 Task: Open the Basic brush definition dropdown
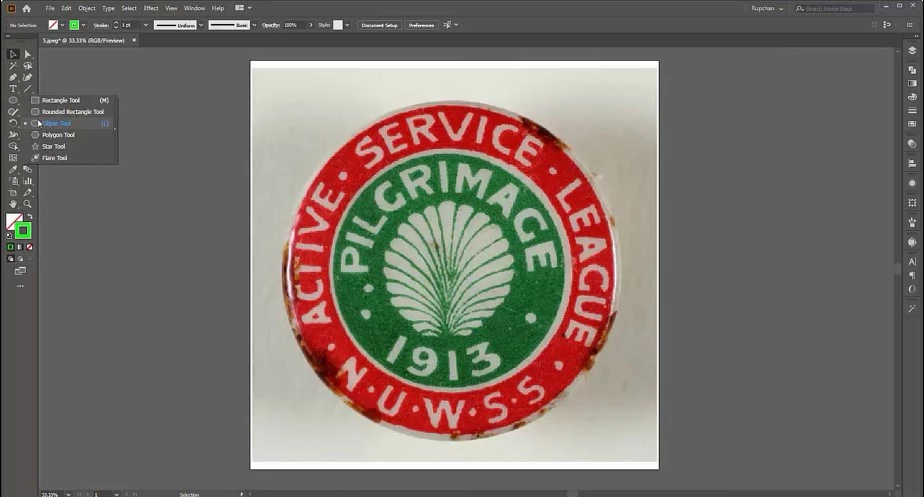(x=254, y=25)
